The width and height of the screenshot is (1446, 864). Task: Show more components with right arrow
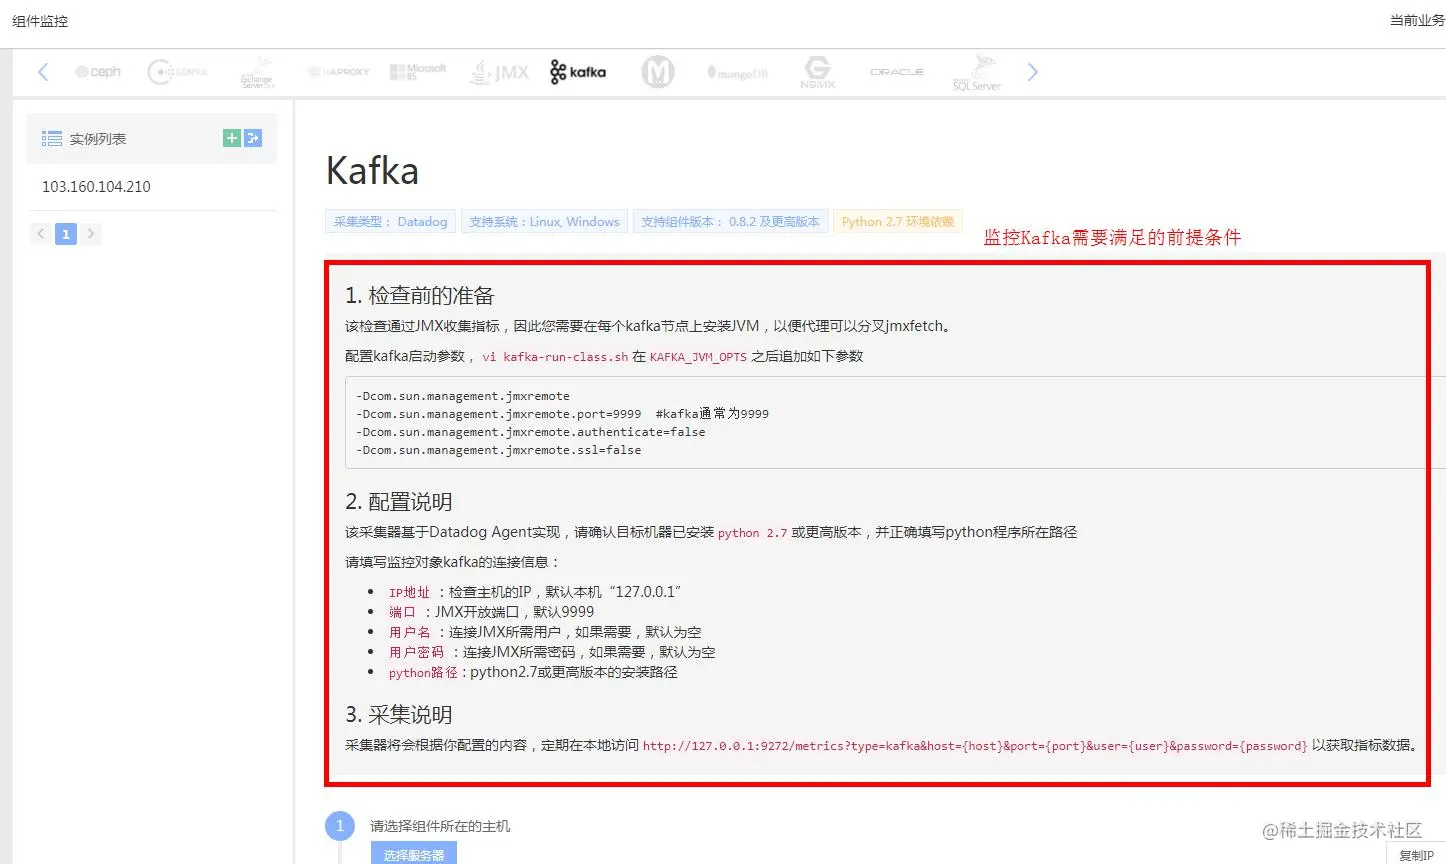(1033, 72)
